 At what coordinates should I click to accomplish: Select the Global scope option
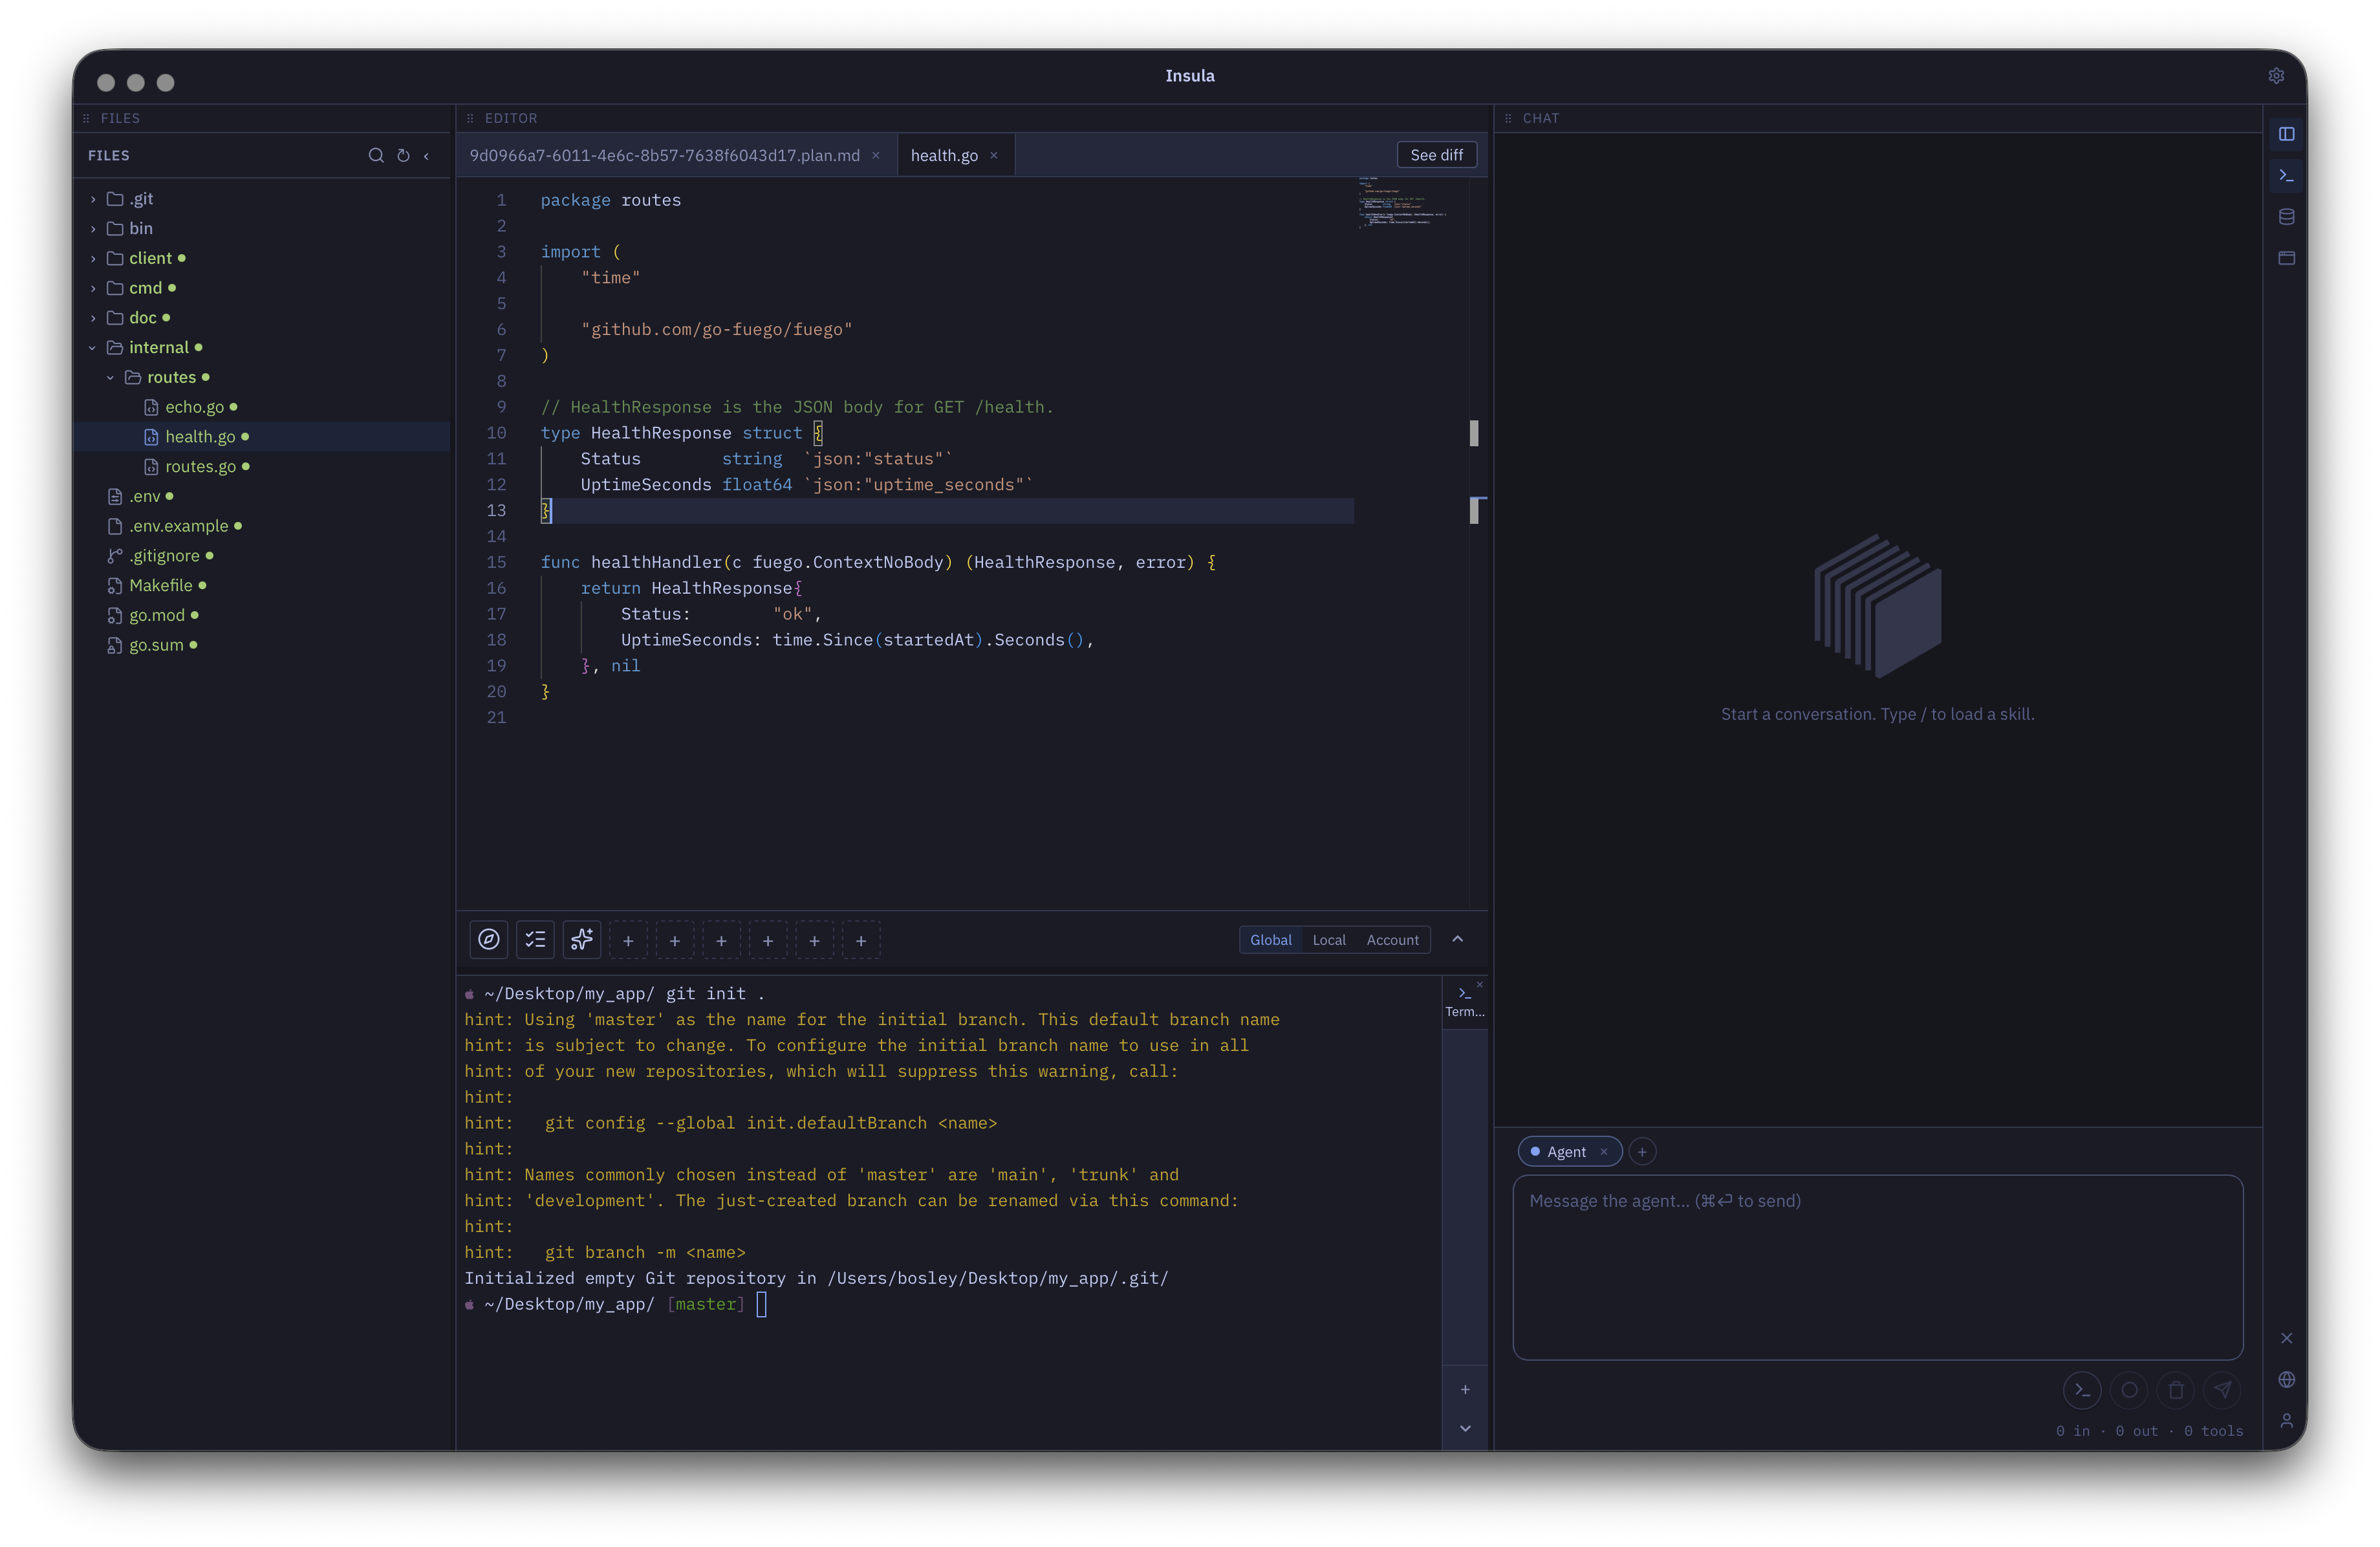[1271, 940]
